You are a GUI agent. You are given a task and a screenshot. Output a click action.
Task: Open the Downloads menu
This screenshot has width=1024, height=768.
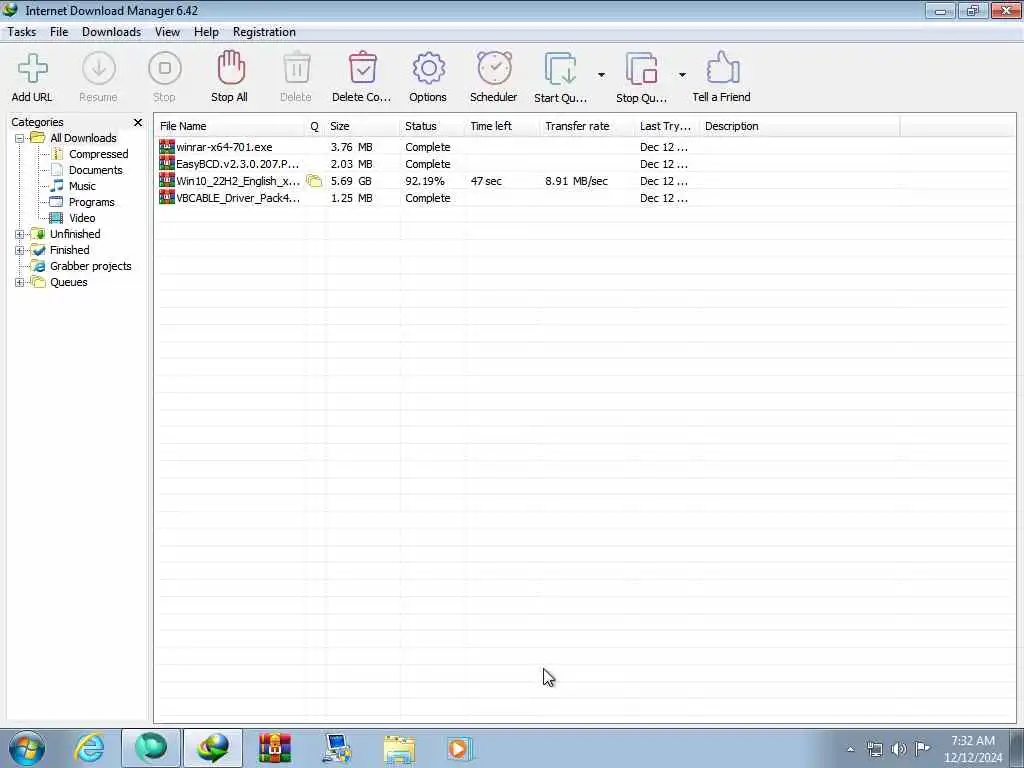tap(111, 32)
